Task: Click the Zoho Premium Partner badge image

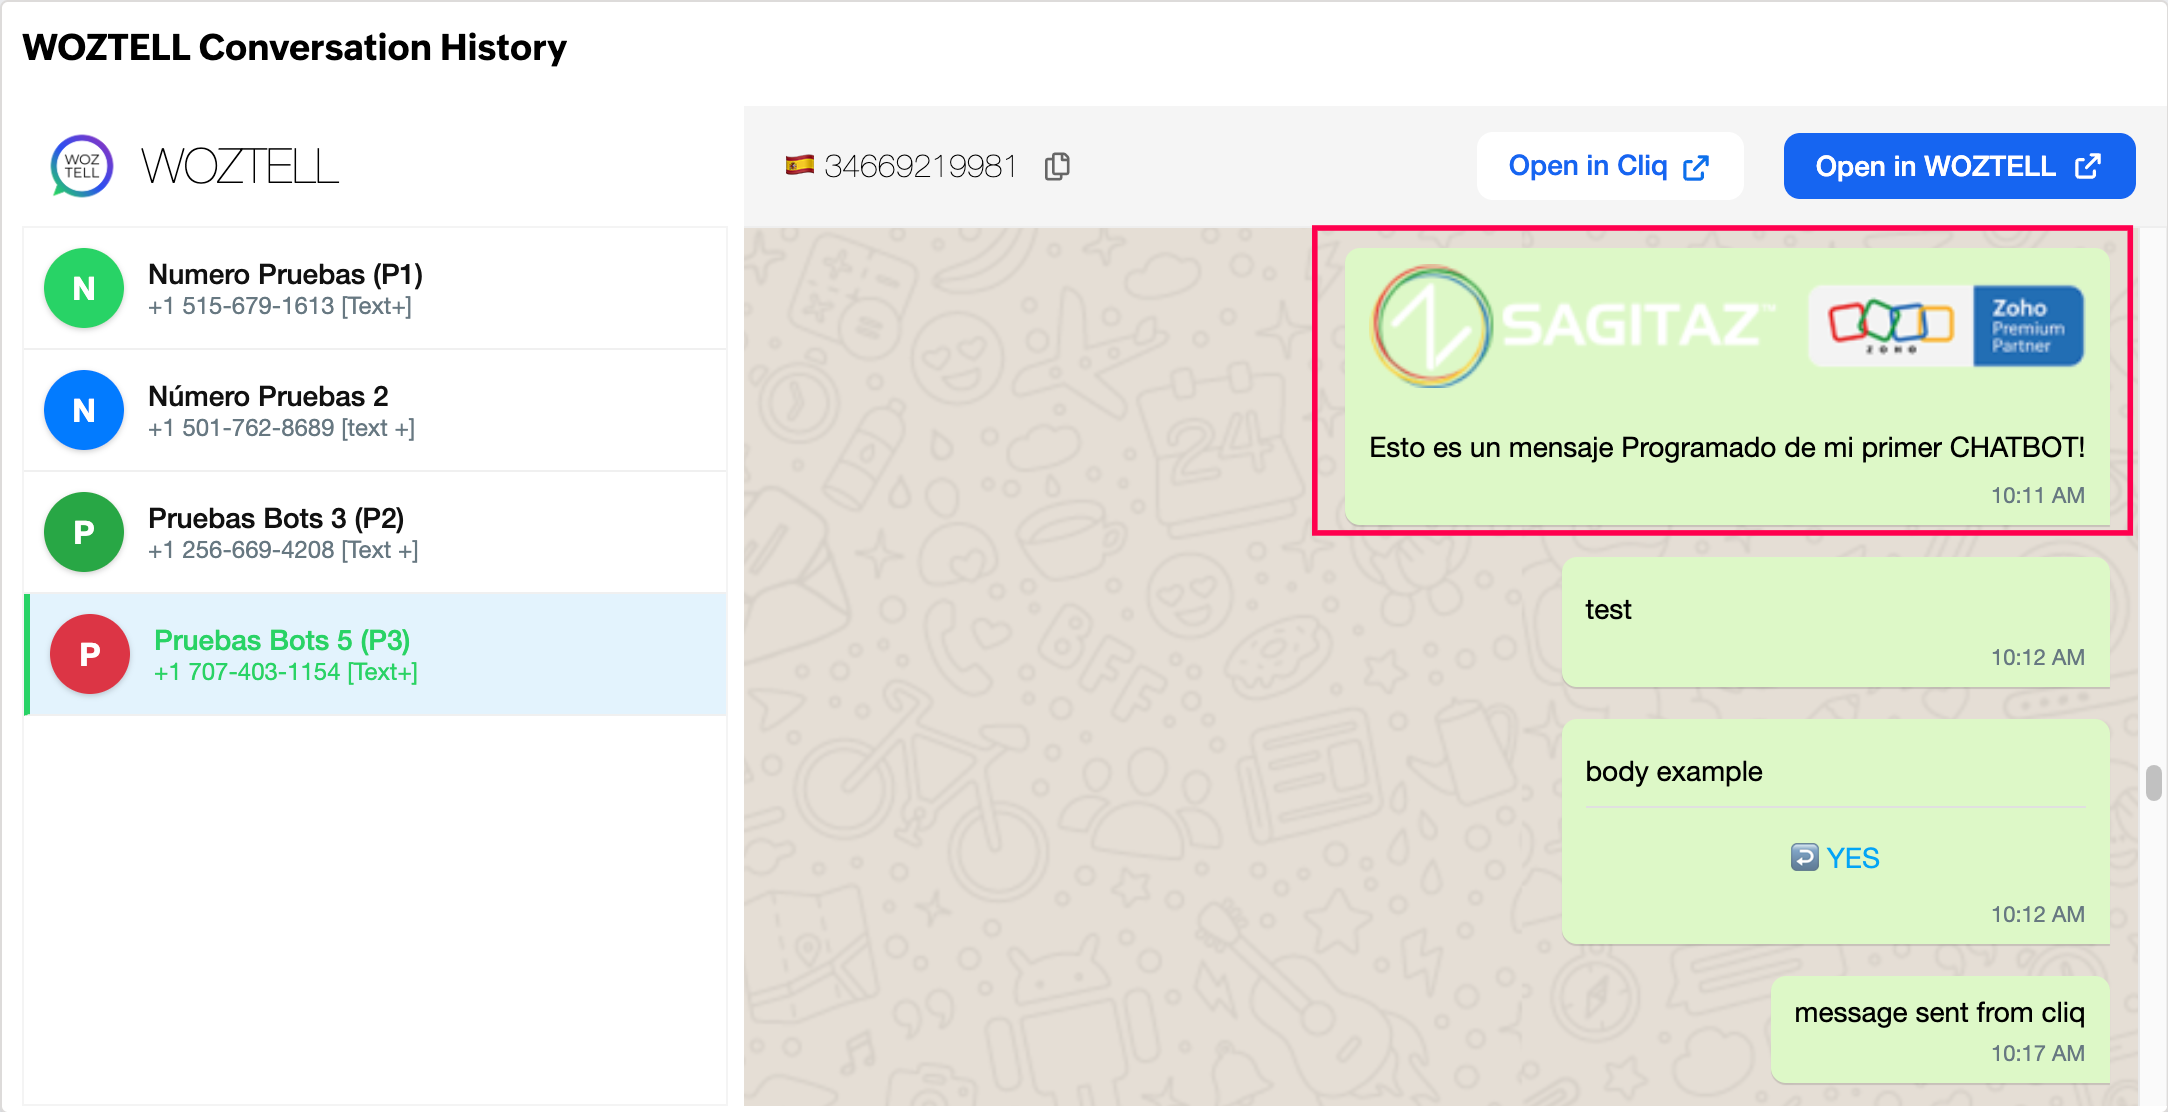Action: (x=1945, y=326)
